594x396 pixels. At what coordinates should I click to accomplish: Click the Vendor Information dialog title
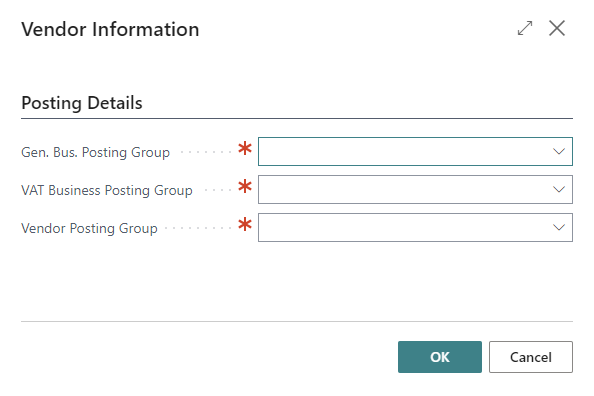click(x=110, y=30)
